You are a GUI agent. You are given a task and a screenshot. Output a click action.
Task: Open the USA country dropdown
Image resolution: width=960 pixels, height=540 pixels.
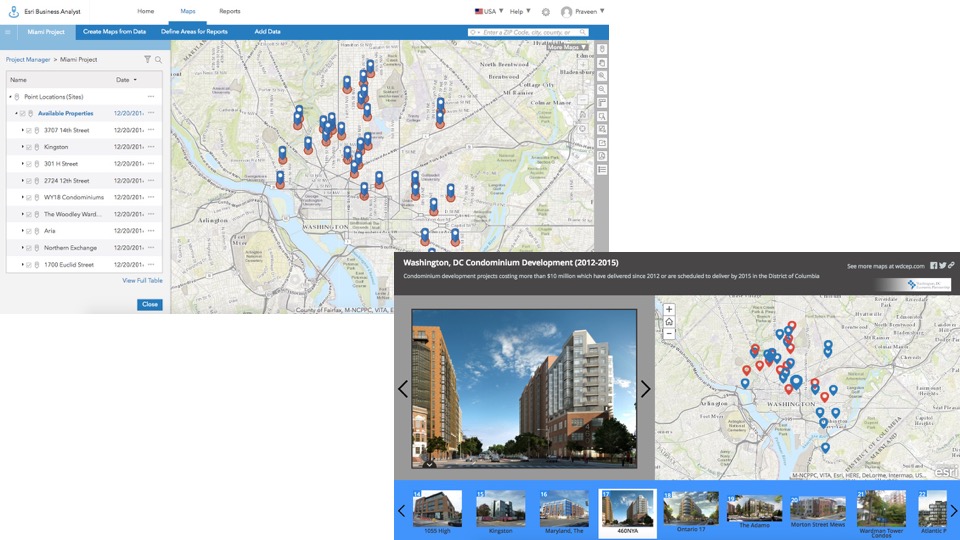coord(489,11)
